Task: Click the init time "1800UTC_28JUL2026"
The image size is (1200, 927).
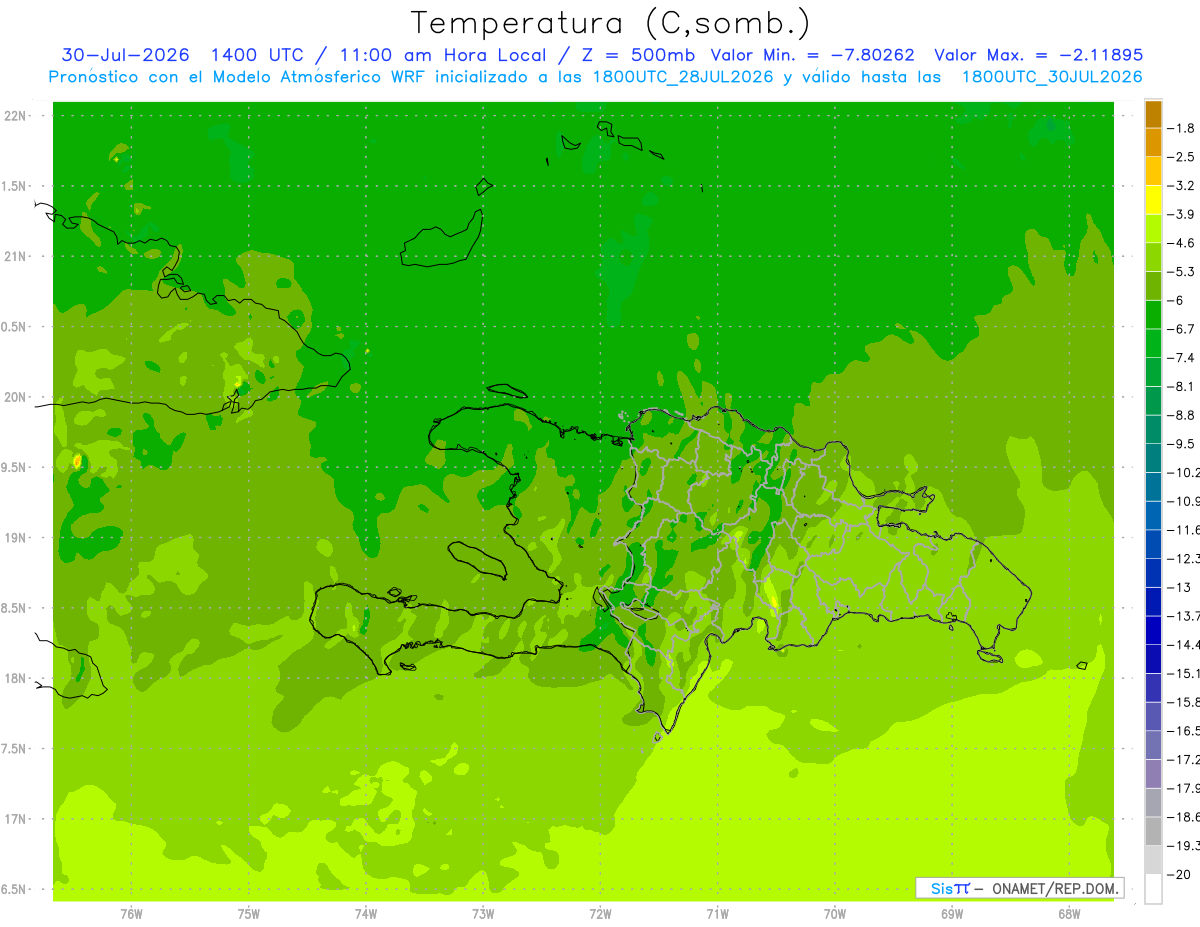Action: click(682, 77)
